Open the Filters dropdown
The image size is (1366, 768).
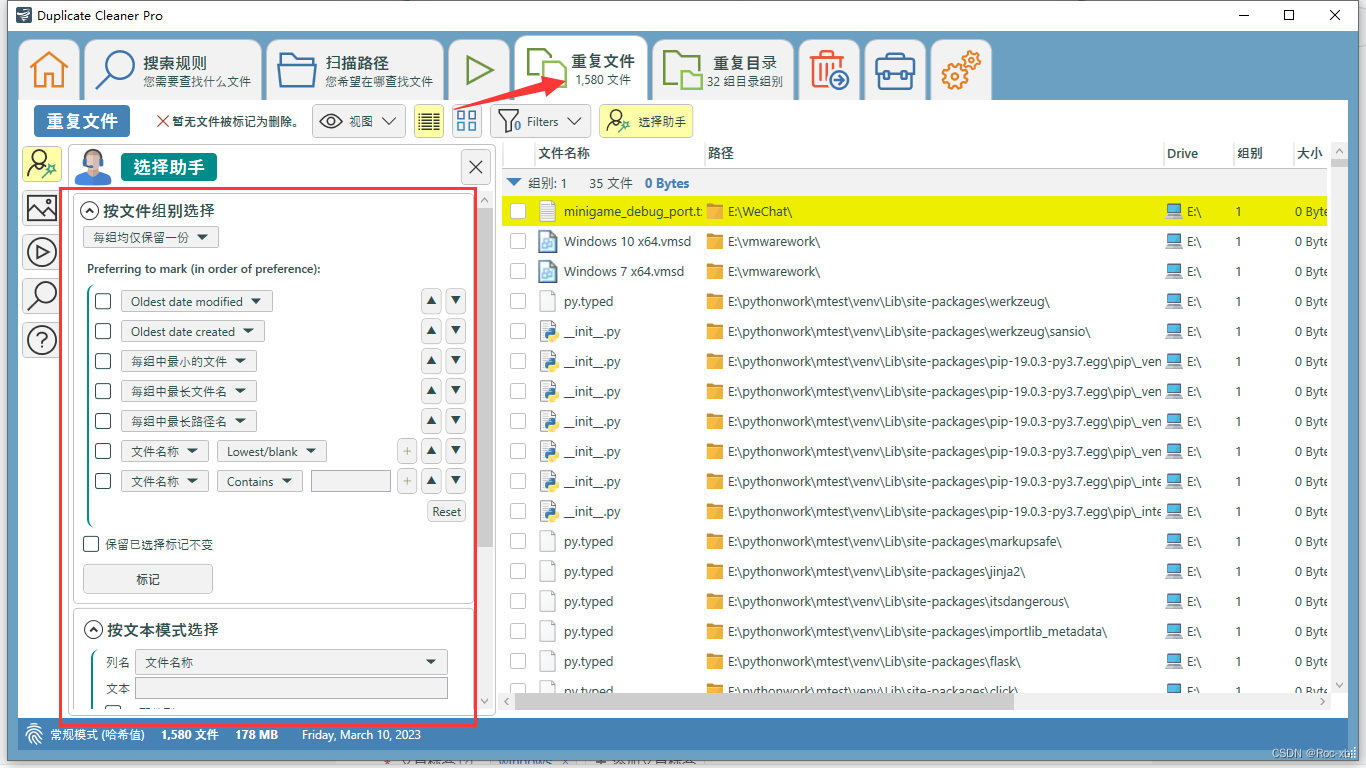(x=541, y=121)
